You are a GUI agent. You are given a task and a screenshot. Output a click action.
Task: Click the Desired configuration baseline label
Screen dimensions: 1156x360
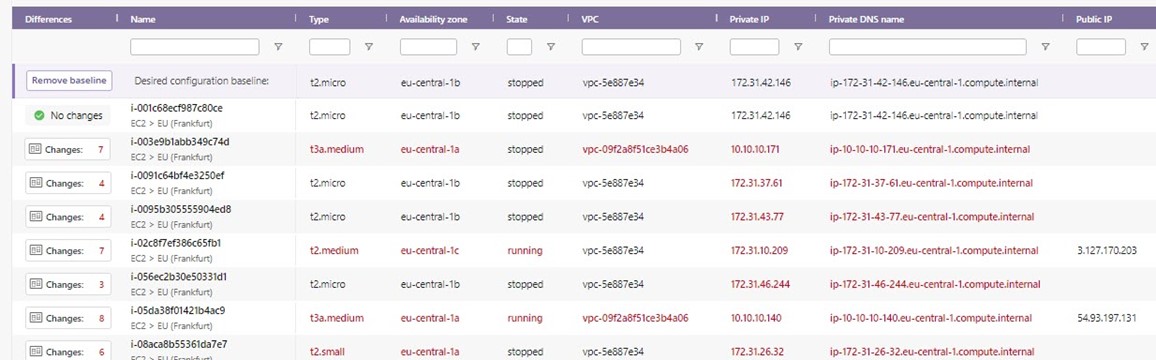pyautogui.click(x=201, y=81)
